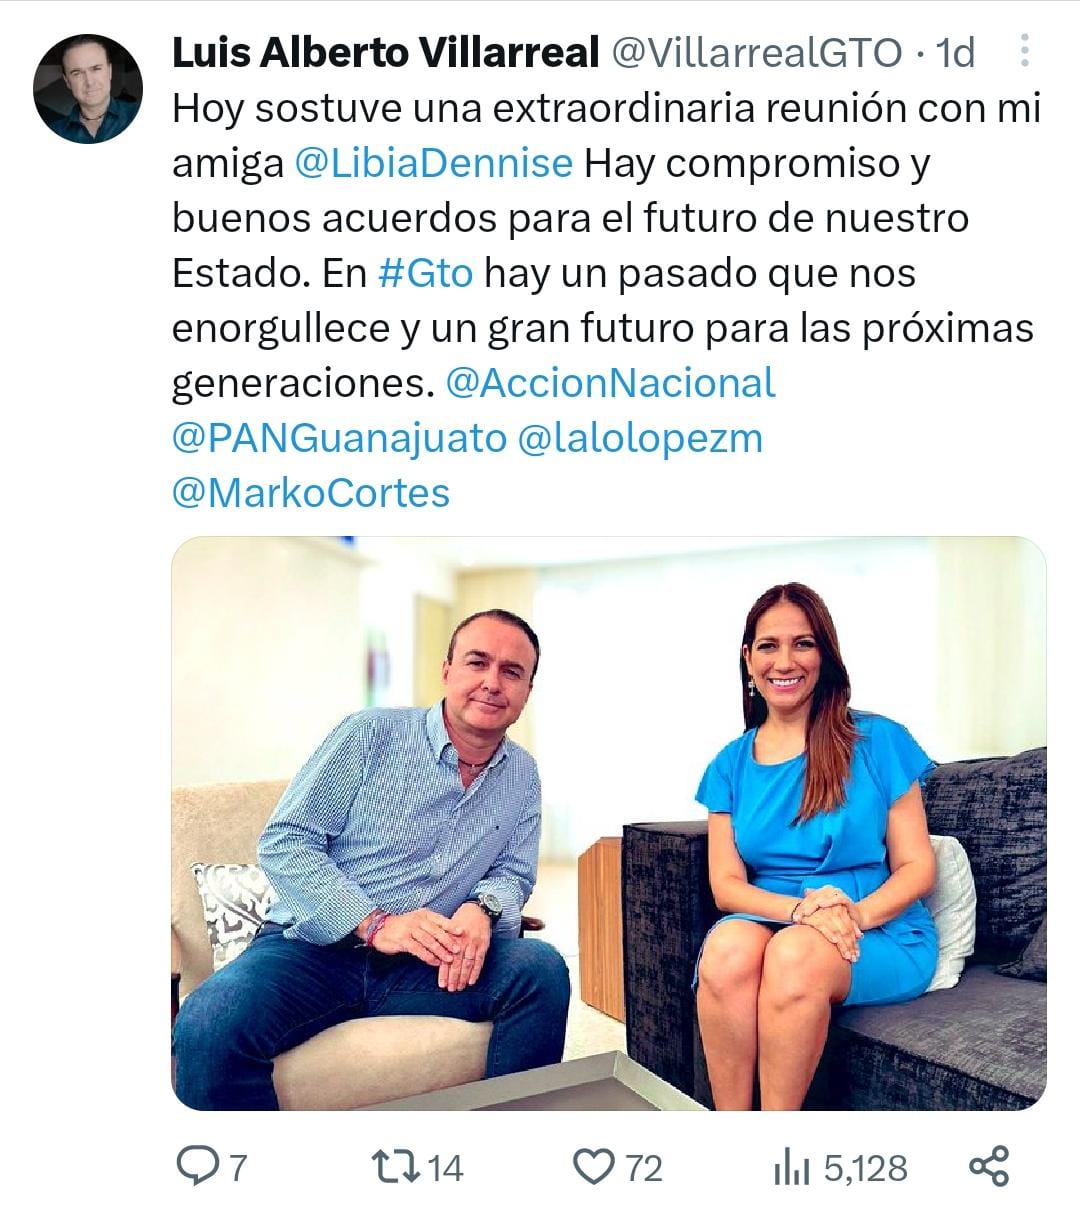This screenshot has width=1080, height=1209.
Task: Expand the attached photo of two people
Action: [609, 823]
